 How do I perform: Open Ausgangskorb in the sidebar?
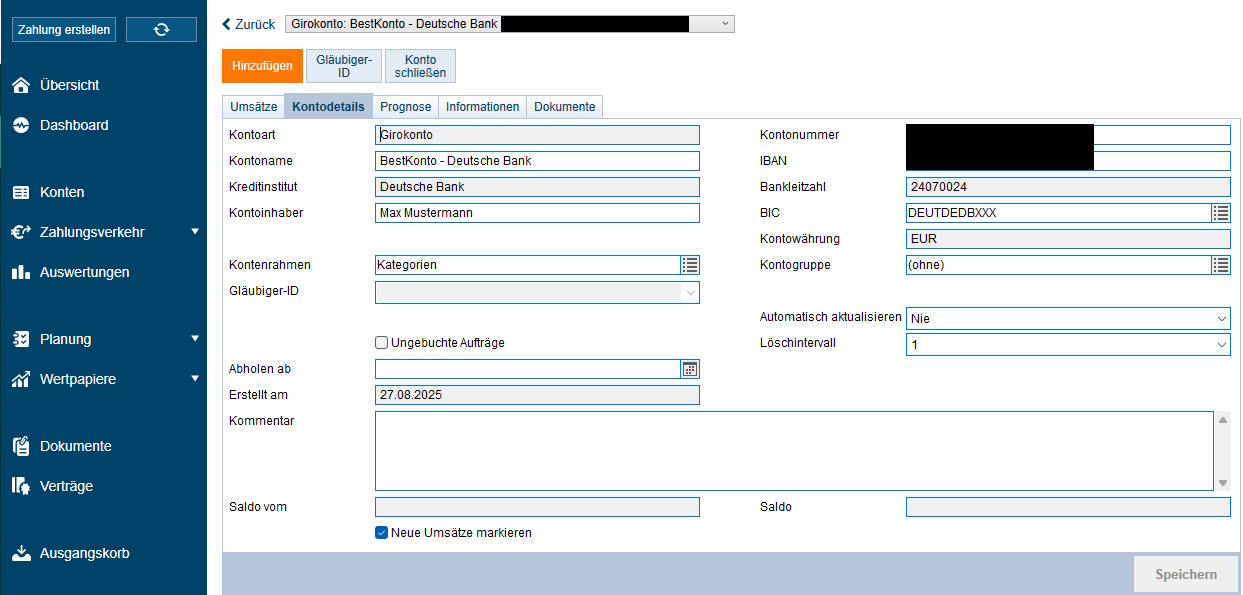point(84,554)
